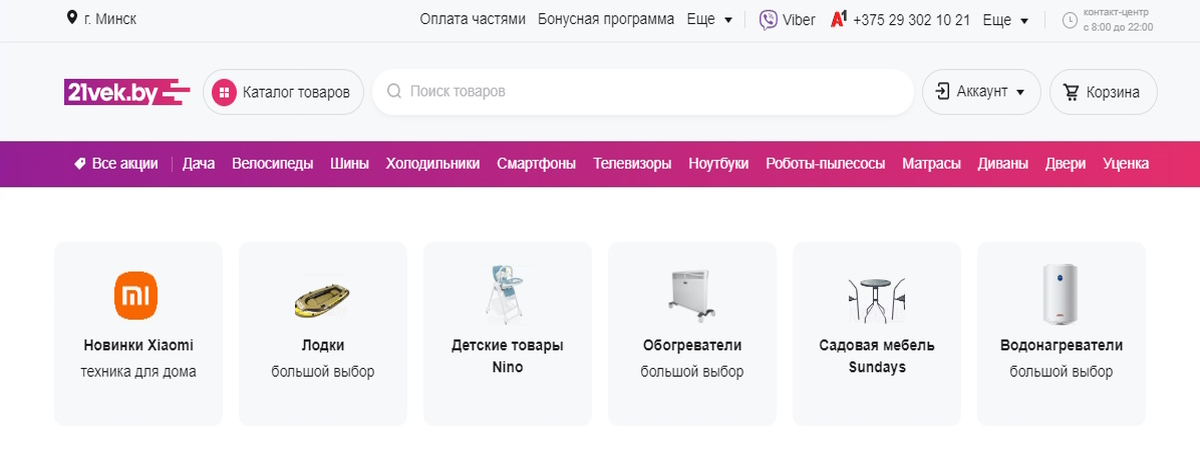Open Каталог товаров button
1200x450 pixels.
coord(283,92)
